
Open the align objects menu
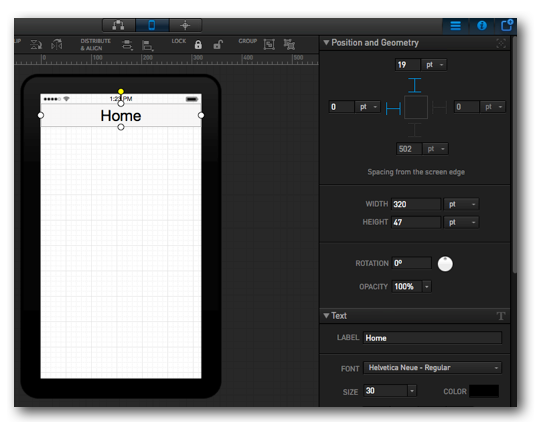(x=148, y=45)
